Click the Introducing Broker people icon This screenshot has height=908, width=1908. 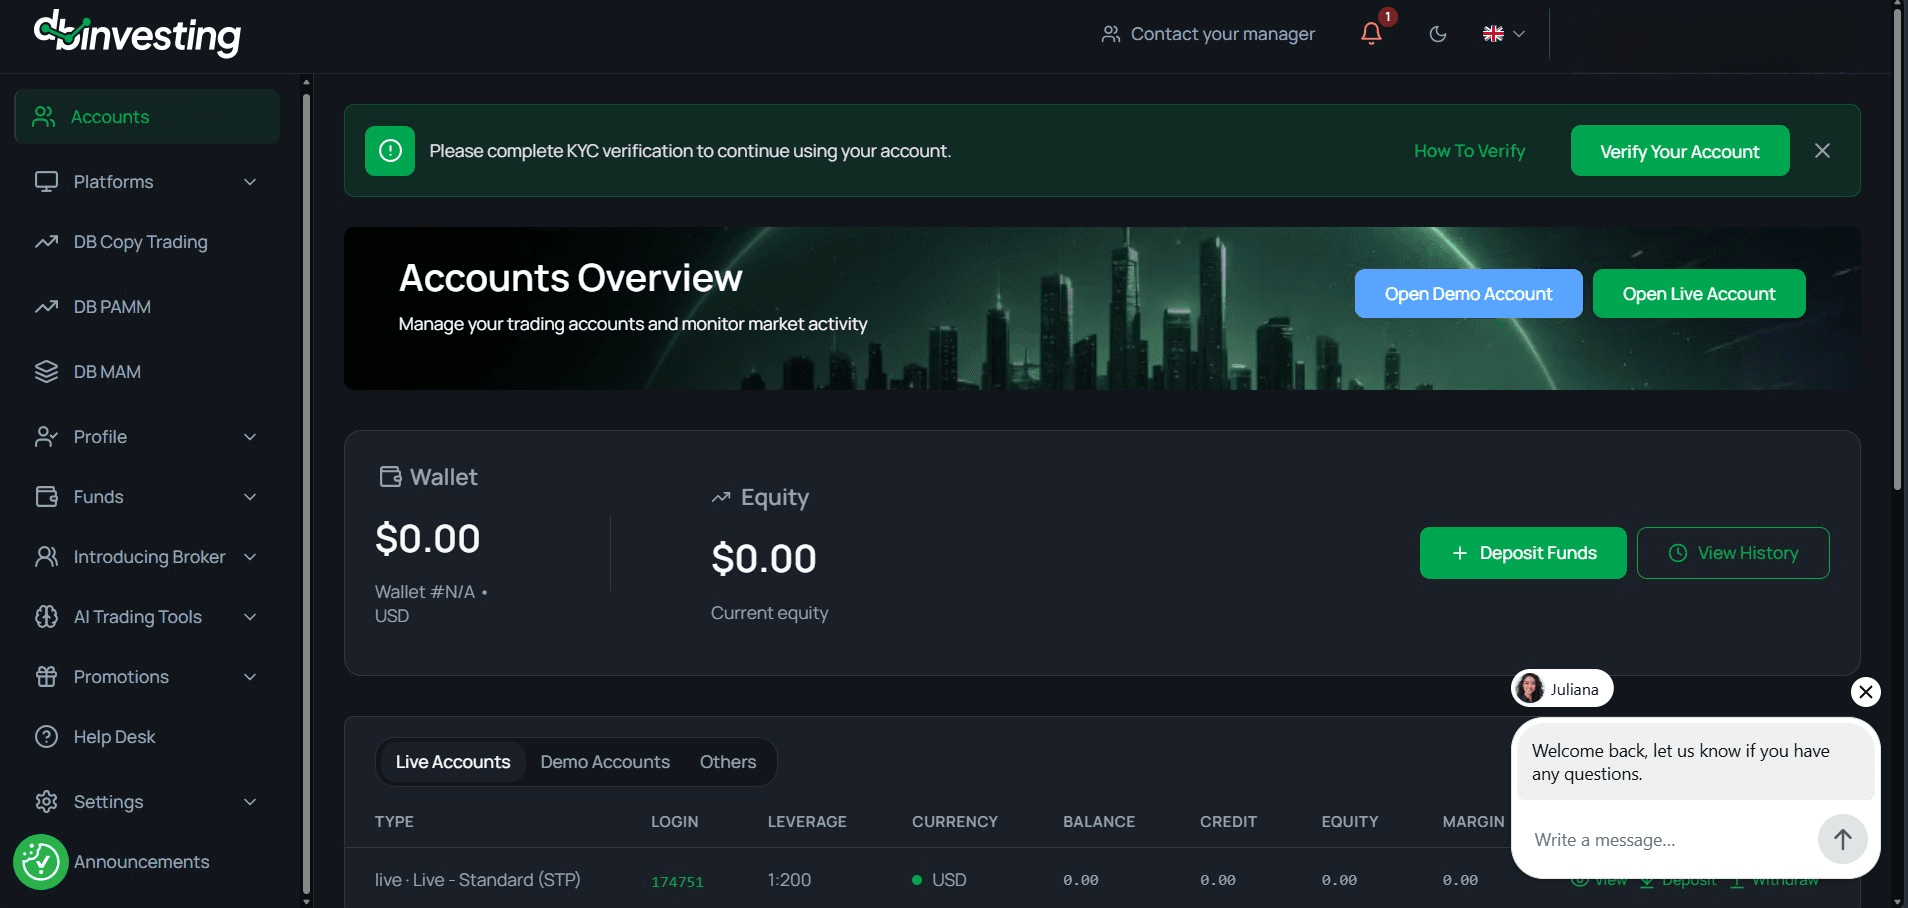46,557
